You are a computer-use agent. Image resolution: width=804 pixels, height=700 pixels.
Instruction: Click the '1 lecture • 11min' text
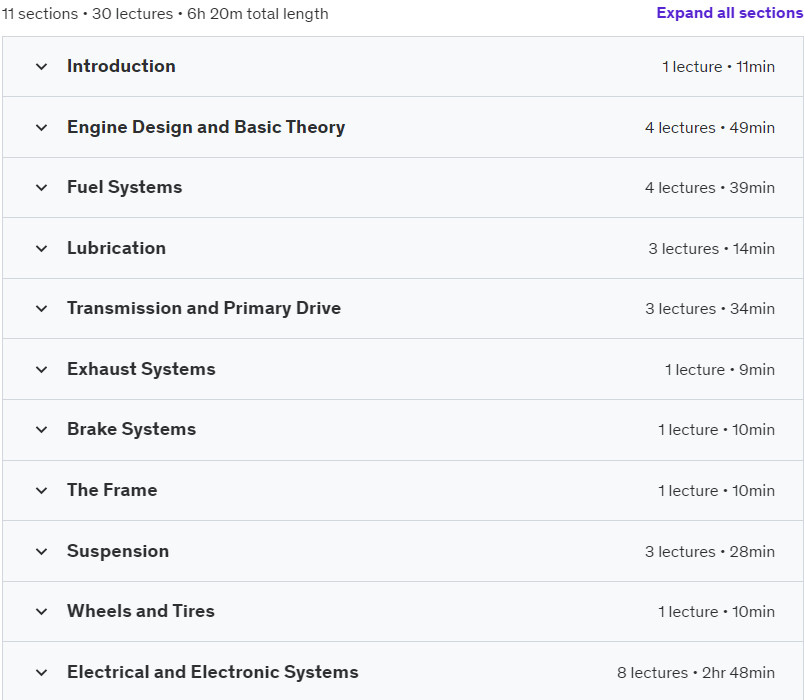[718, 67]
